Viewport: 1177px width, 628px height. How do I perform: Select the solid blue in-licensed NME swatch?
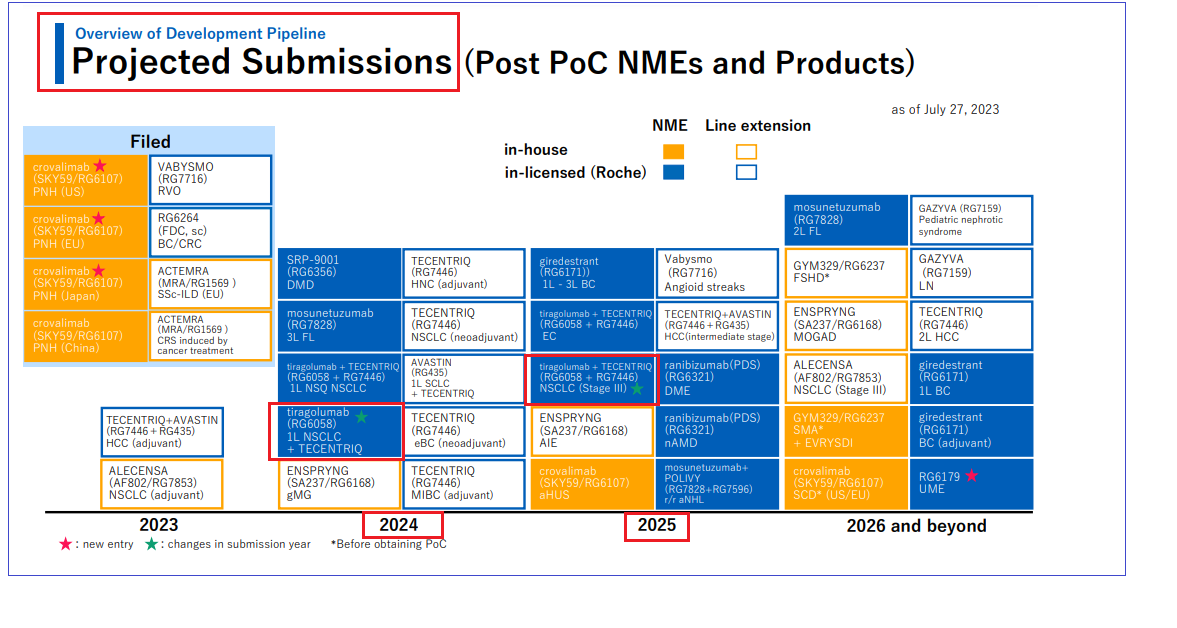(674, 172)
